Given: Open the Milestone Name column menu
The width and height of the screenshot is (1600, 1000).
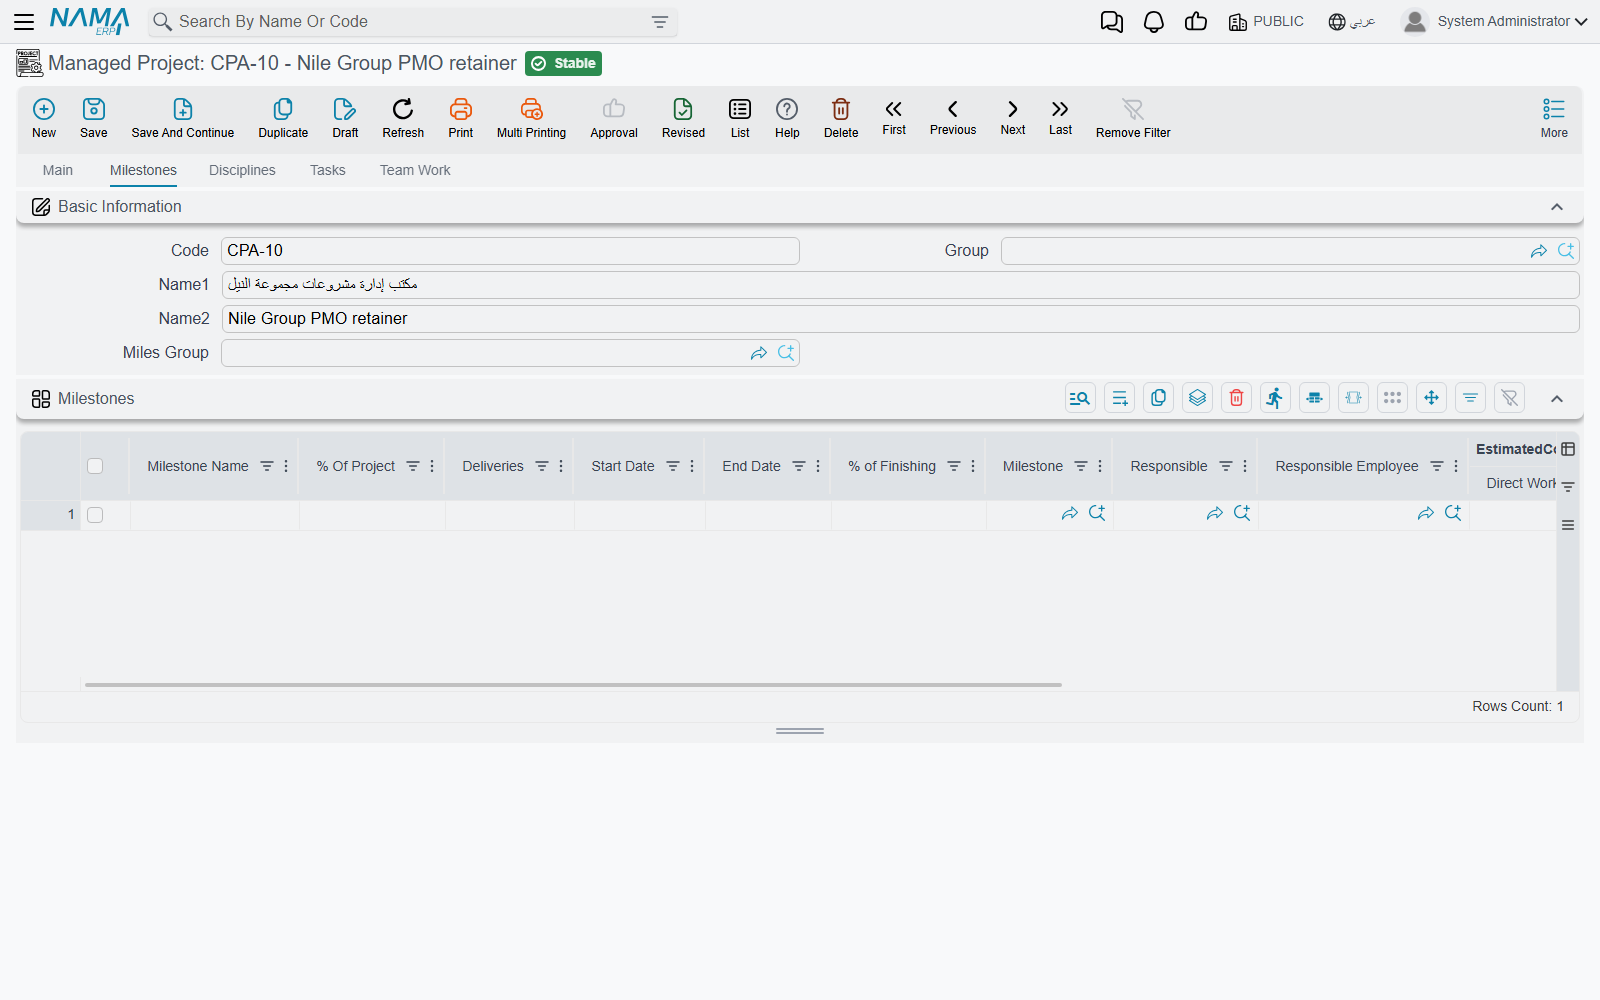Looking at the screenshot, I should 286,466.
